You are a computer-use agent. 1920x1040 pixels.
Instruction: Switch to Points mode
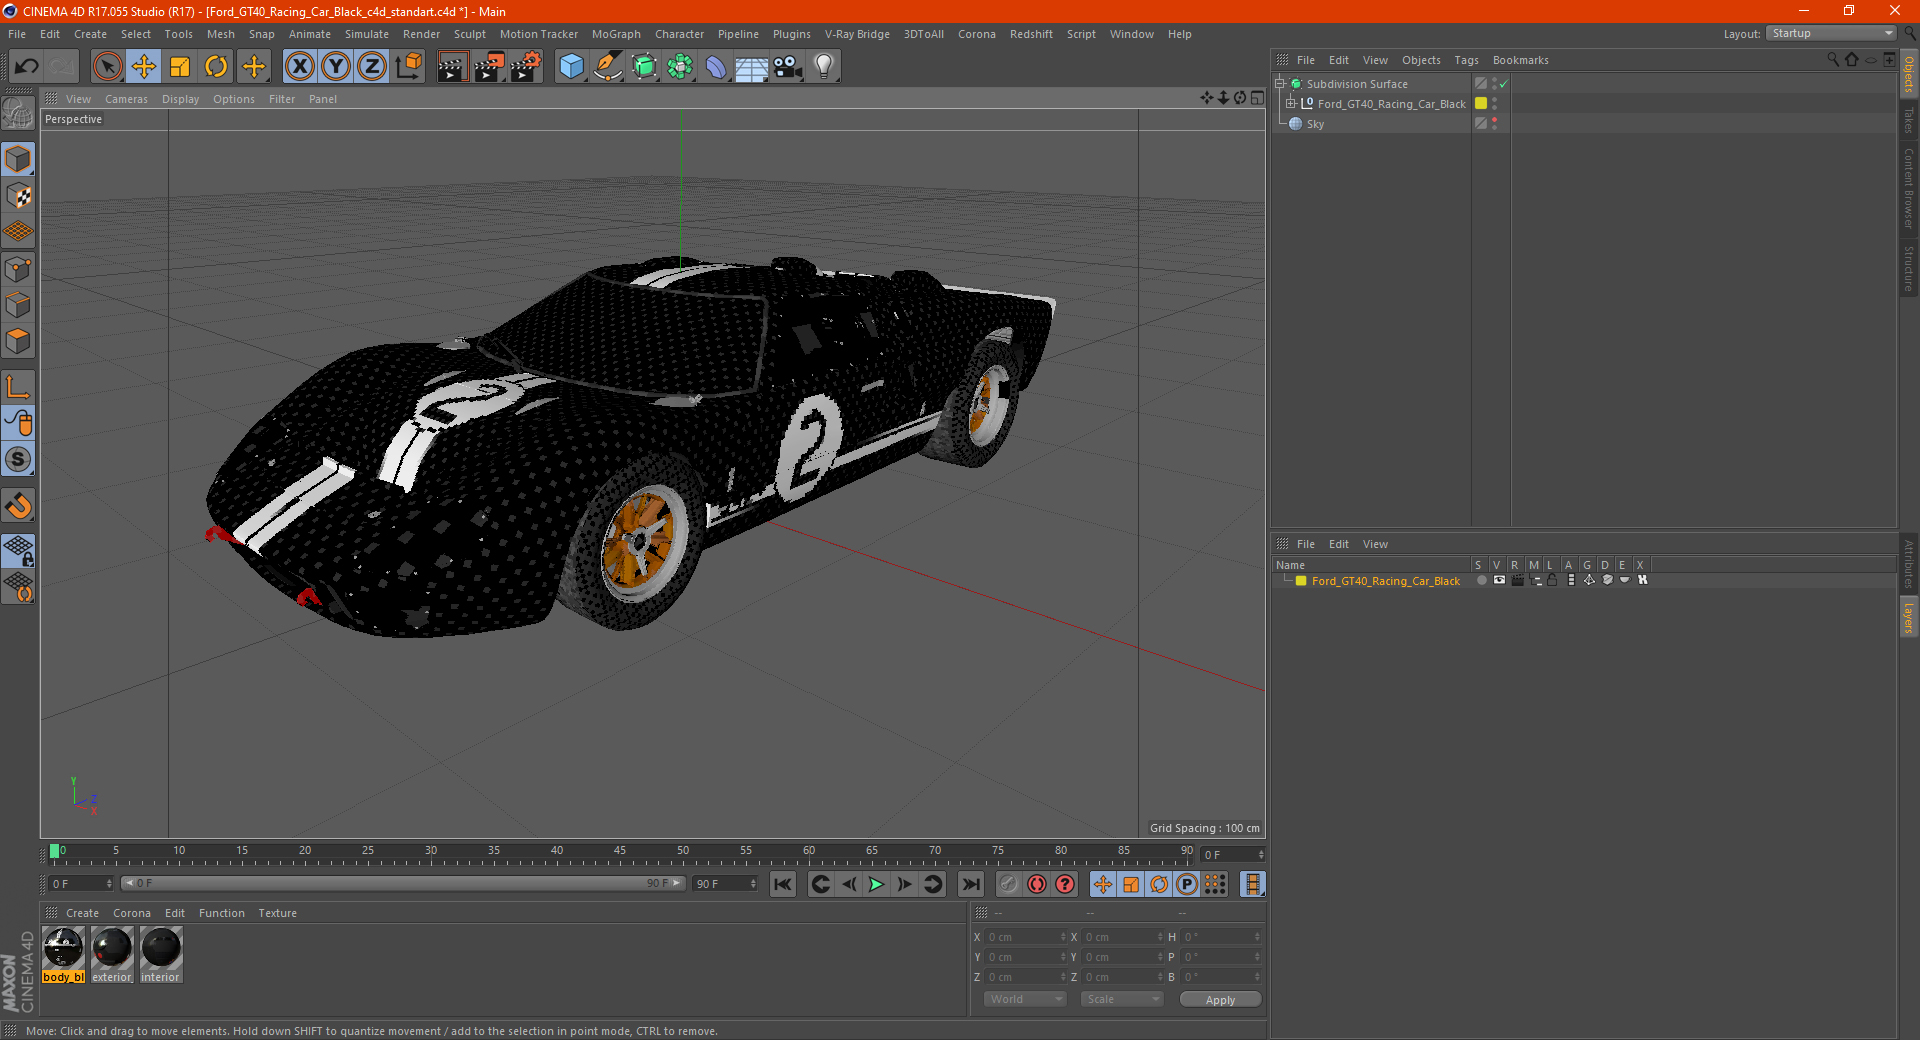(18, 269)
